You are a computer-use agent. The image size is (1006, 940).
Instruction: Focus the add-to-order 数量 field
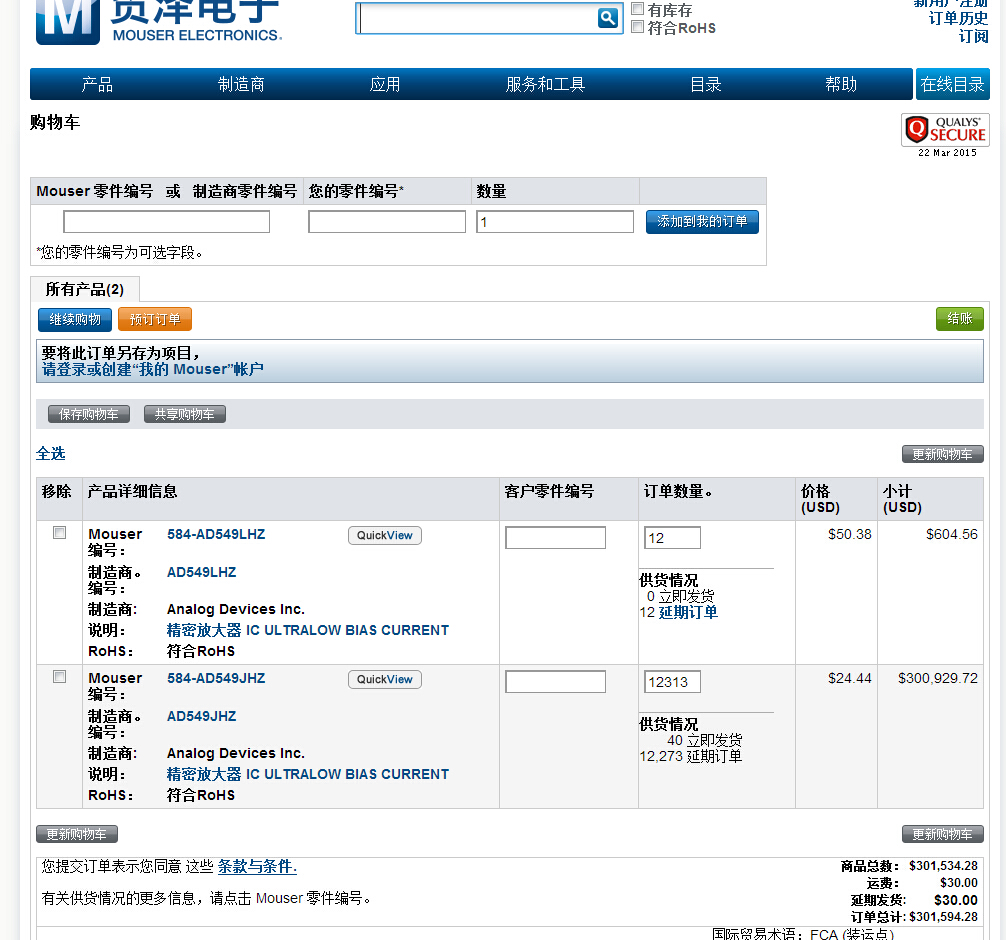tap(555, 222)
